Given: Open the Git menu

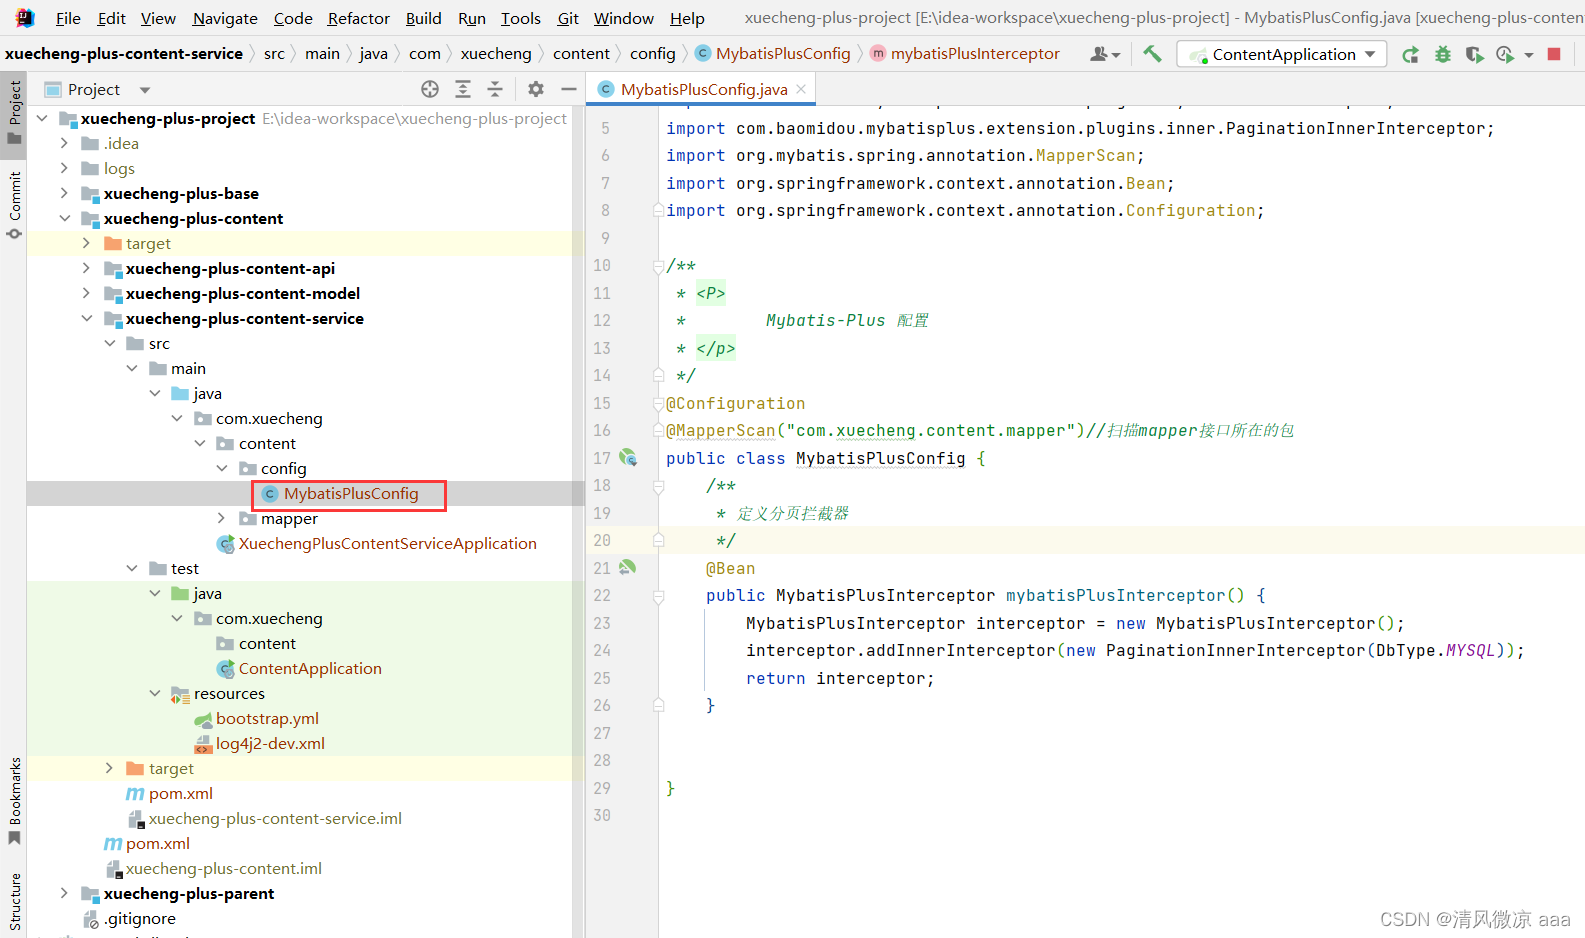Looking at the screenshot, I should (x=568, y=18).
